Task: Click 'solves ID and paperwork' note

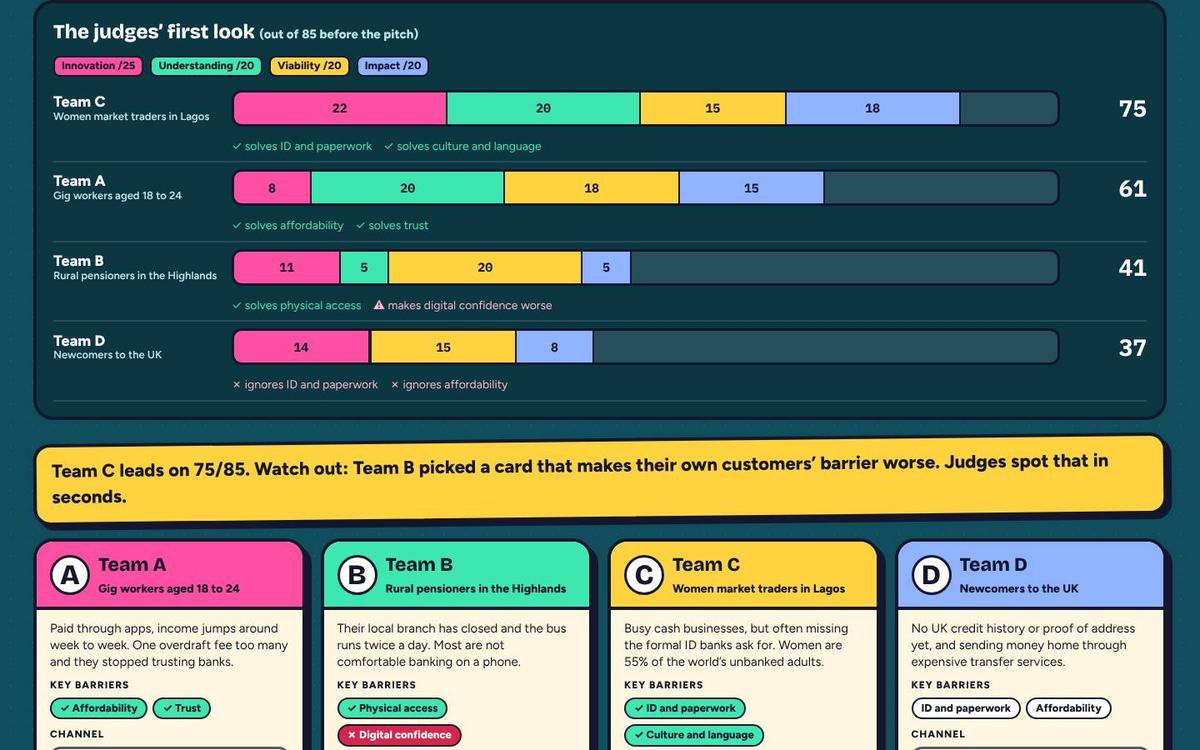Action: tap(302, 146)
